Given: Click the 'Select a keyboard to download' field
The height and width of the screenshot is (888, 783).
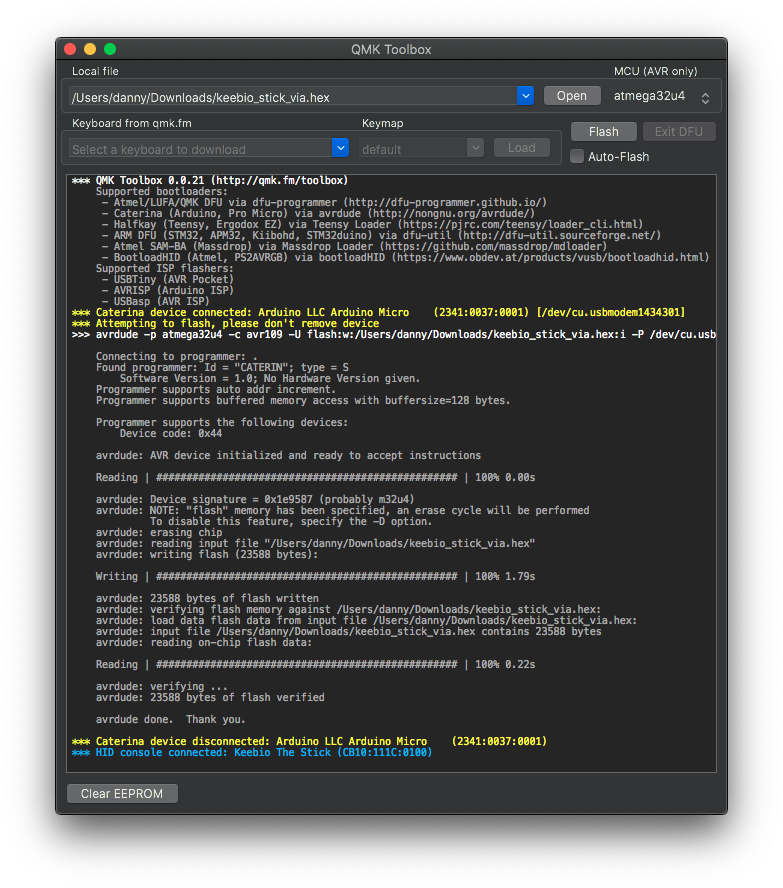Looking at the screenshot, I should click(x=200, y=149).
